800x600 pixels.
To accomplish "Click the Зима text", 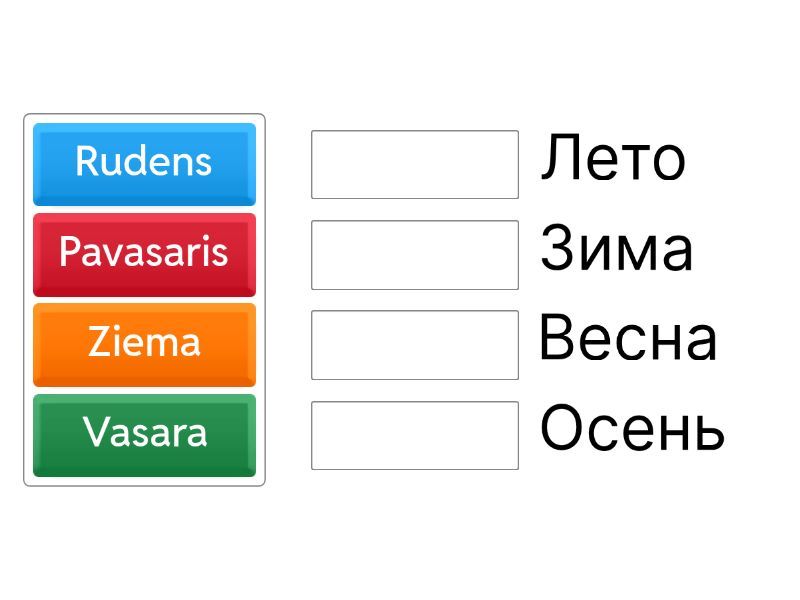I will 616,249.
